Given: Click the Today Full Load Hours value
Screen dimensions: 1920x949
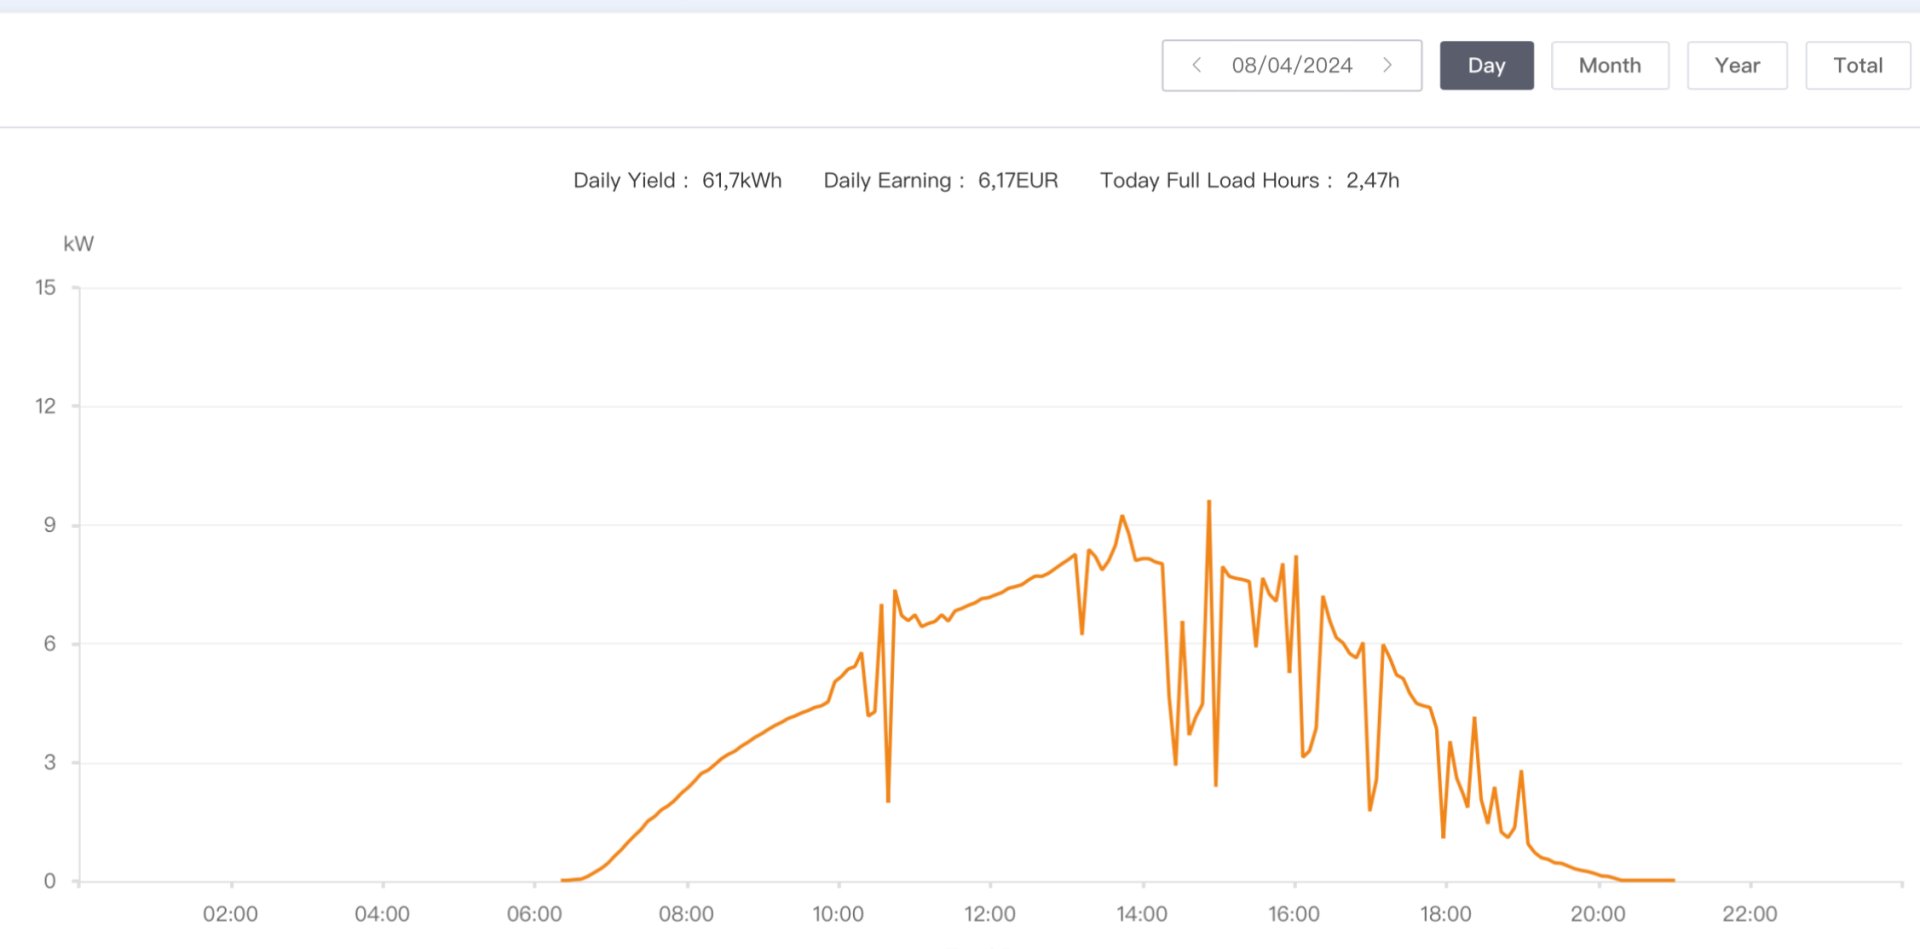Looking at the screenshot, I should [1372, 180].
